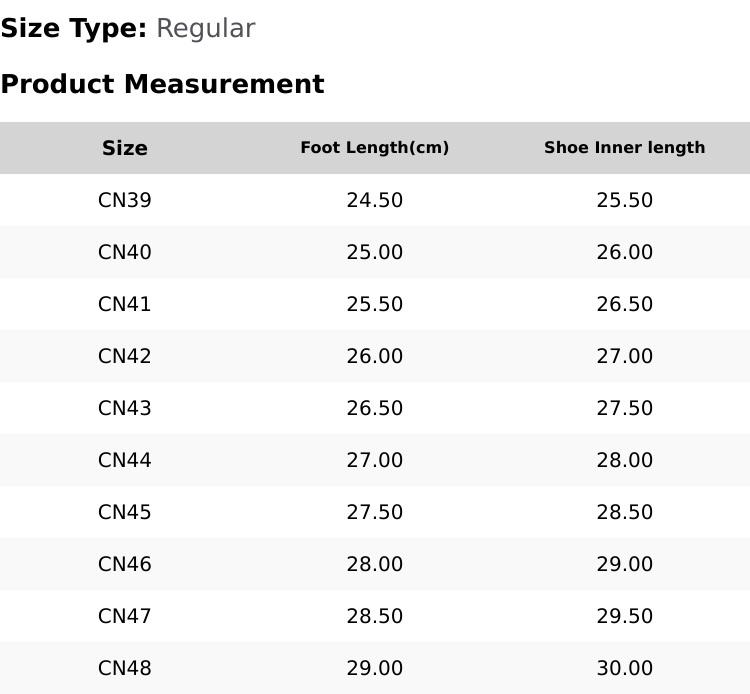The width and height of the screenshot is (750, 694).
Task: Select the CN44 size cell
Action: [x=124, y=460]
